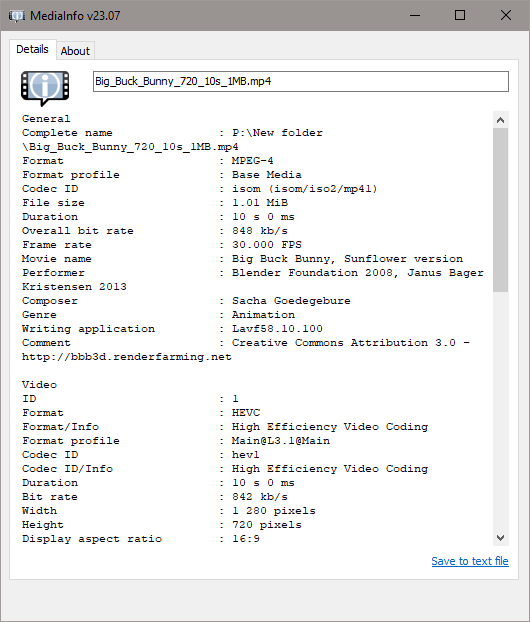The image size is (530, 622).
Task: Close the MediaInfo window
Action: [505, 15]
